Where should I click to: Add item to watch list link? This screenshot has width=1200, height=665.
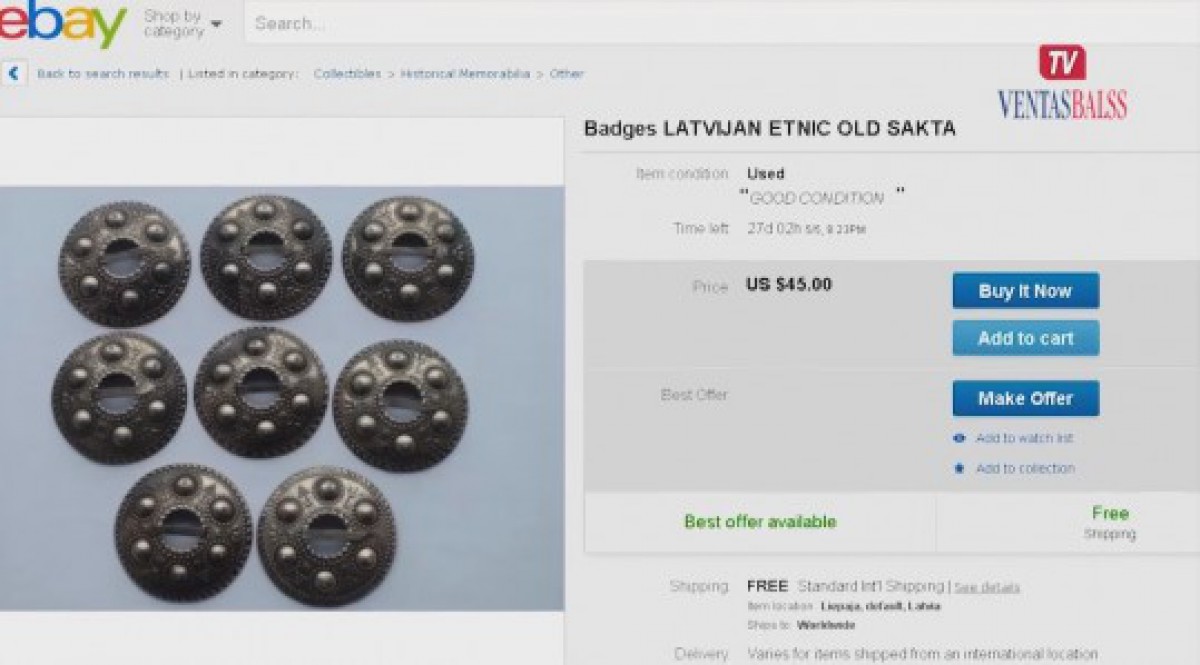pos(1024,438)
